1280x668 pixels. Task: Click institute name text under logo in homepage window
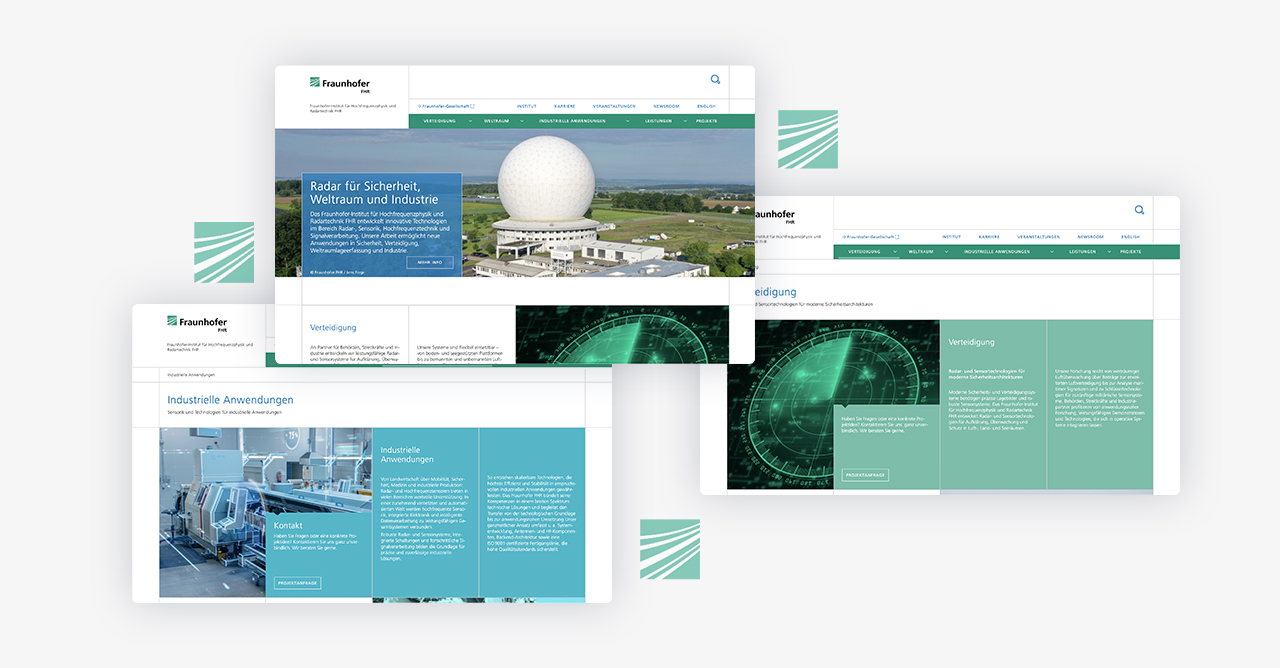coord(352,109)
